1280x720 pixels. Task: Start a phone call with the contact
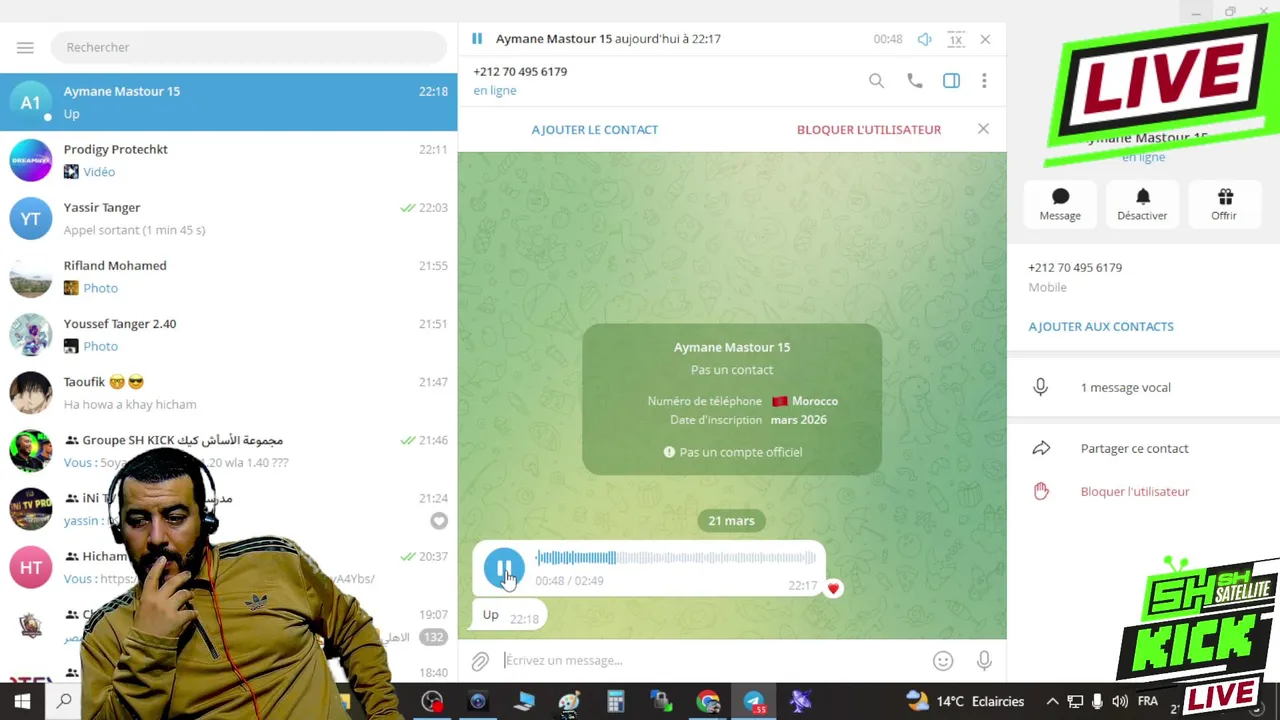pos(914,81)
